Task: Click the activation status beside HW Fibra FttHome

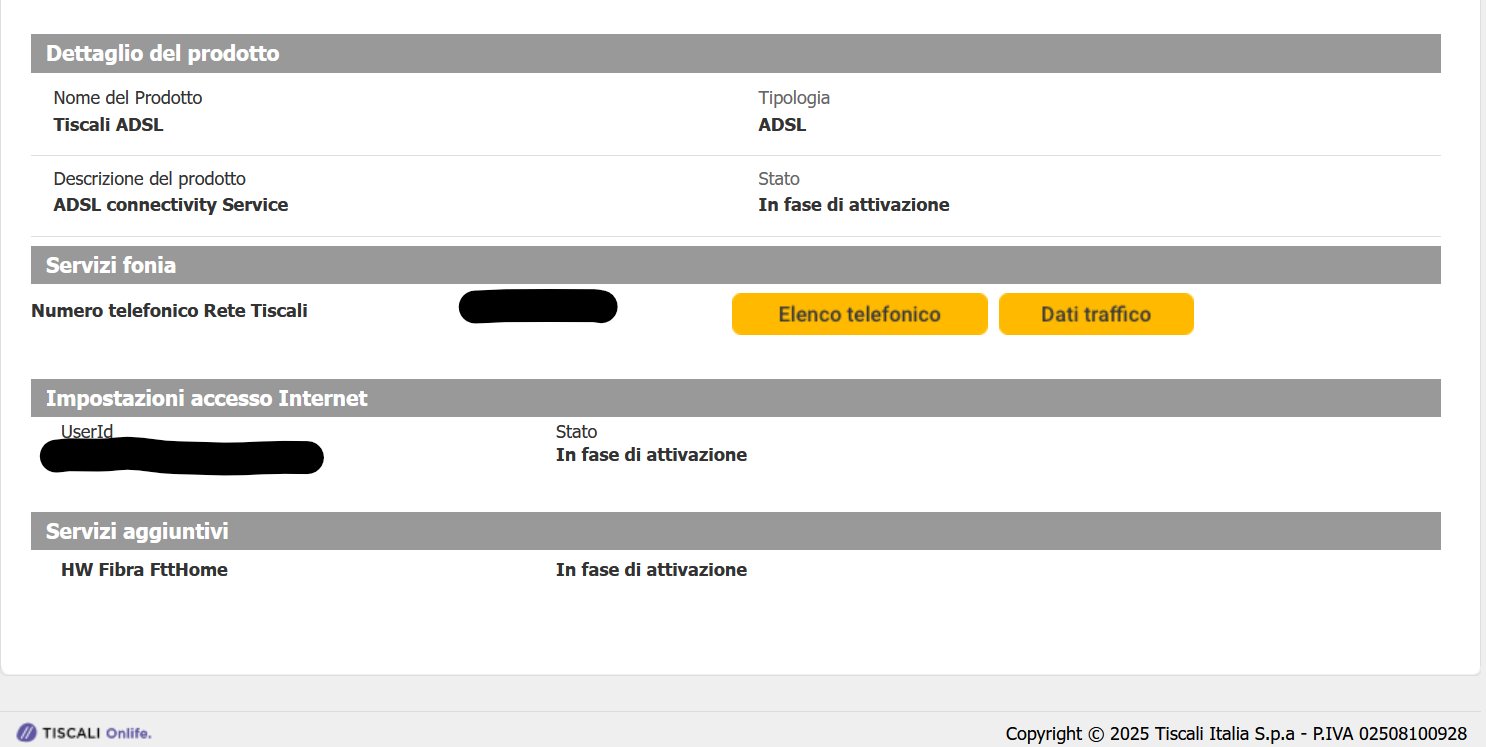Action: [651, 570]
